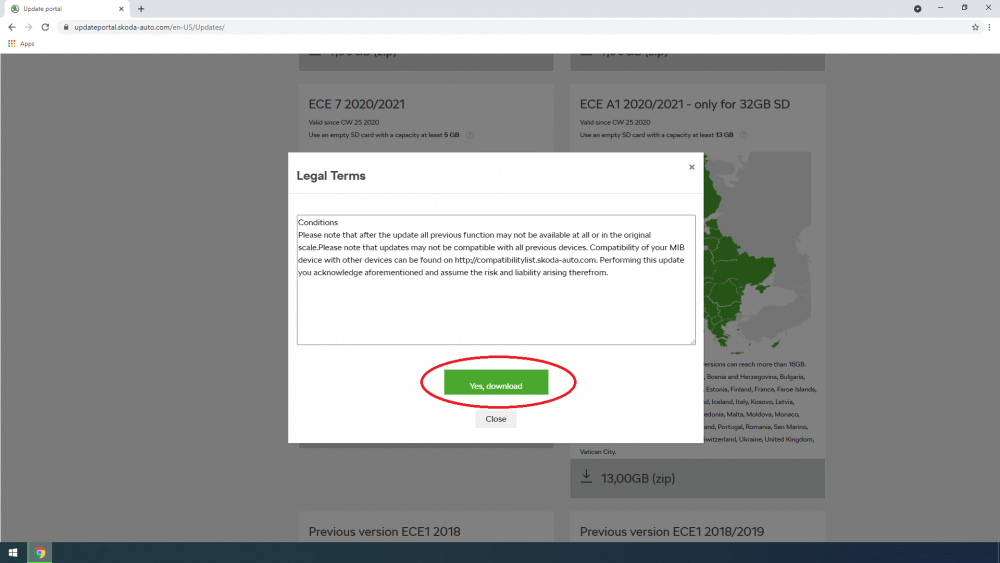Image resolution: width=1000 pixels, height=563 pixels.
Task: Click the browser forward arrow
Action: [29, 27]
